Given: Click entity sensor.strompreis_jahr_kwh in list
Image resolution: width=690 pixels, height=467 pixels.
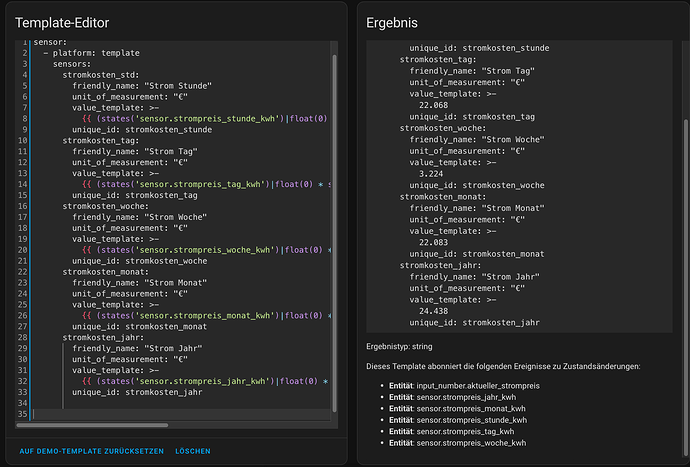Looking at the screenshot, I should (x=466, y=397).
